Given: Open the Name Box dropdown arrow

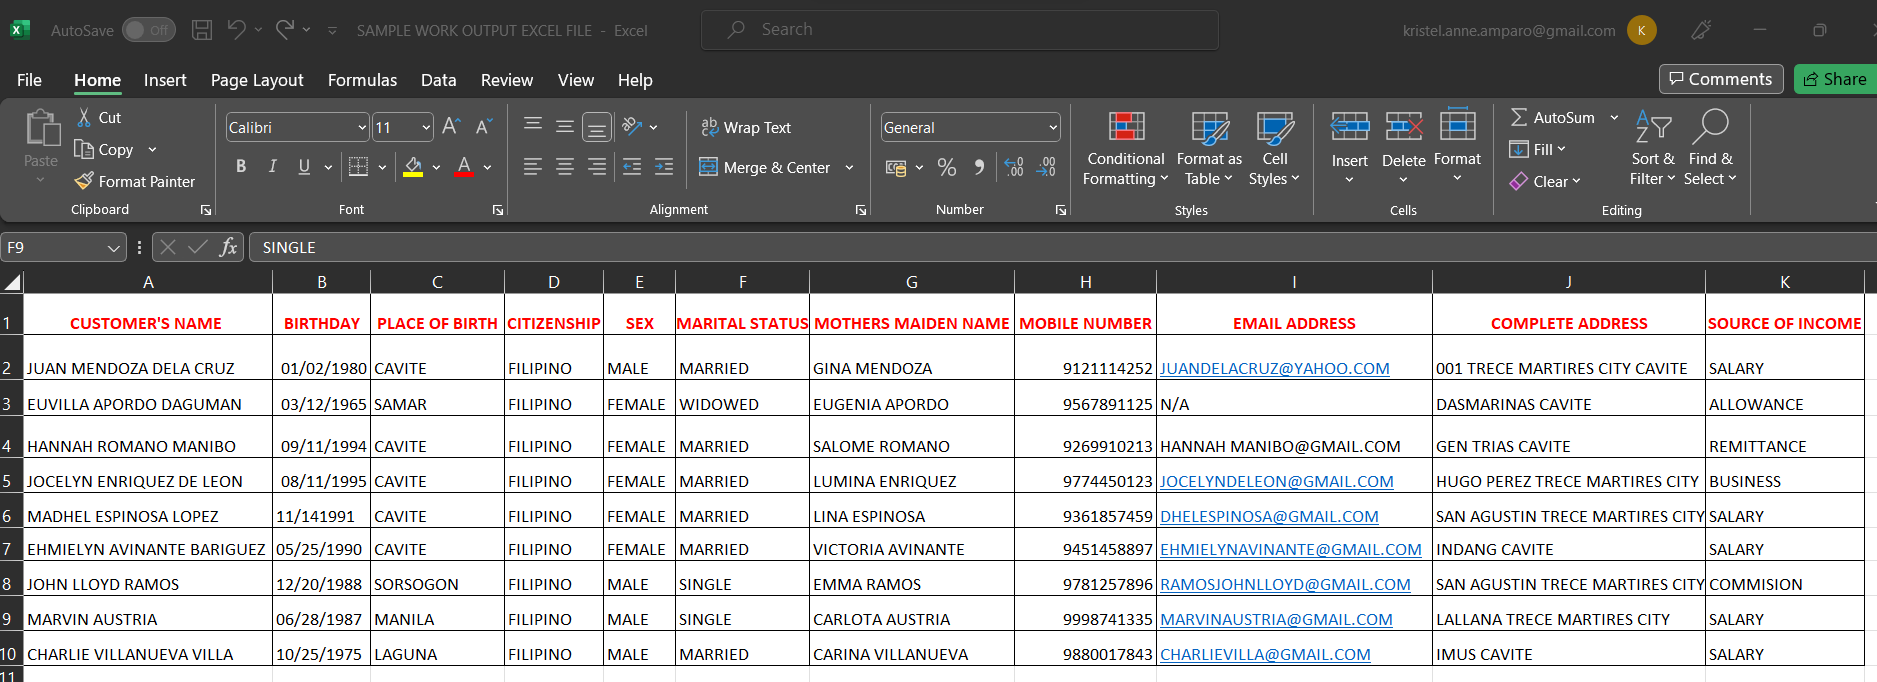Looking at the screenshot, I should pyautogui.click(x=113, y=248).
